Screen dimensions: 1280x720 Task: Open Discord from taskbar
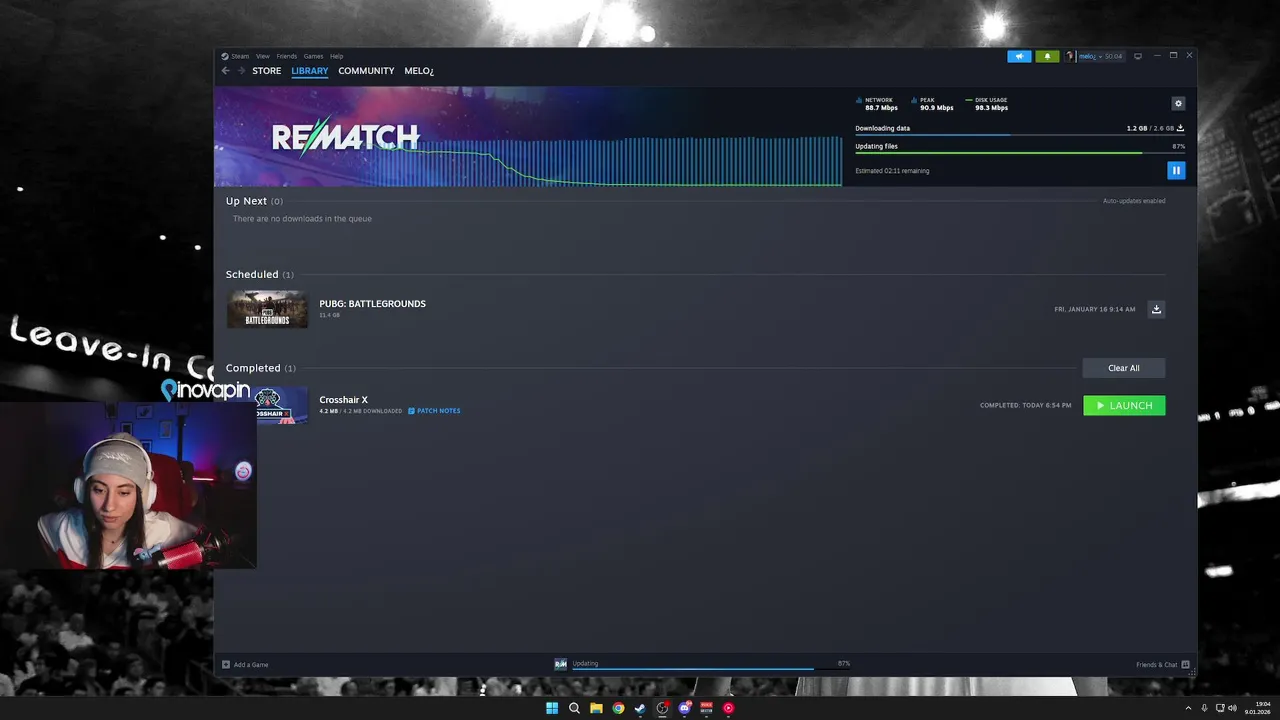[684, 708]
